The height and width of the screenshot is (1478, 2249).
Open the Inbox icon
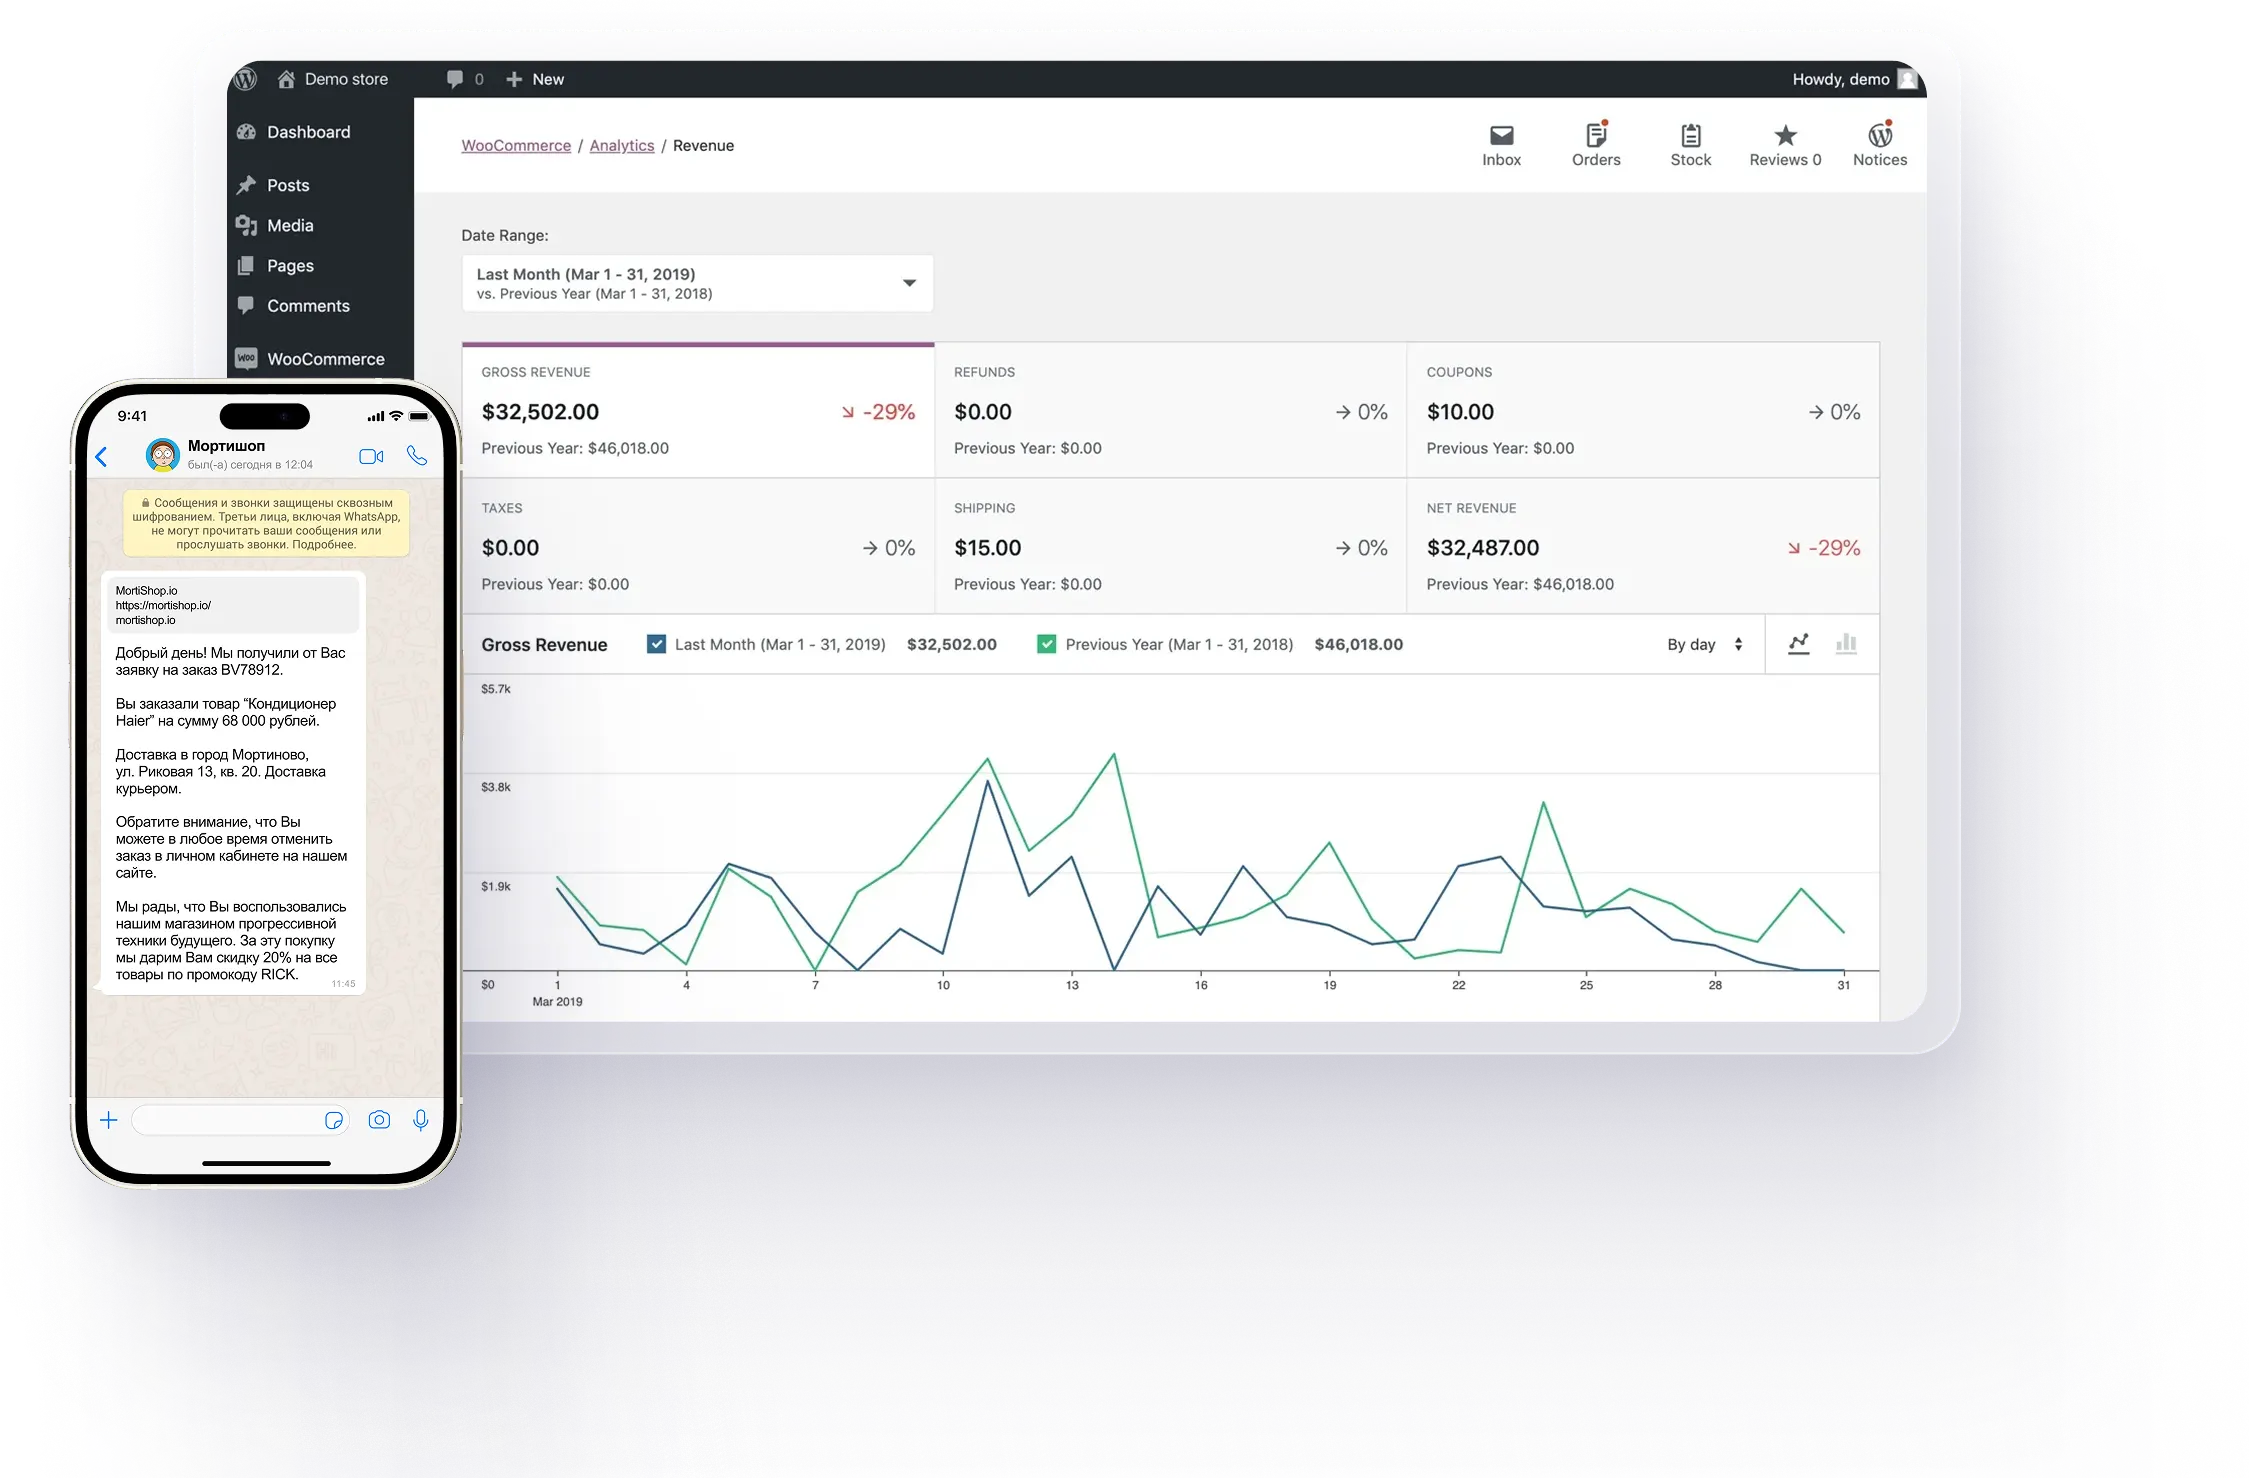pos(1501,145)
